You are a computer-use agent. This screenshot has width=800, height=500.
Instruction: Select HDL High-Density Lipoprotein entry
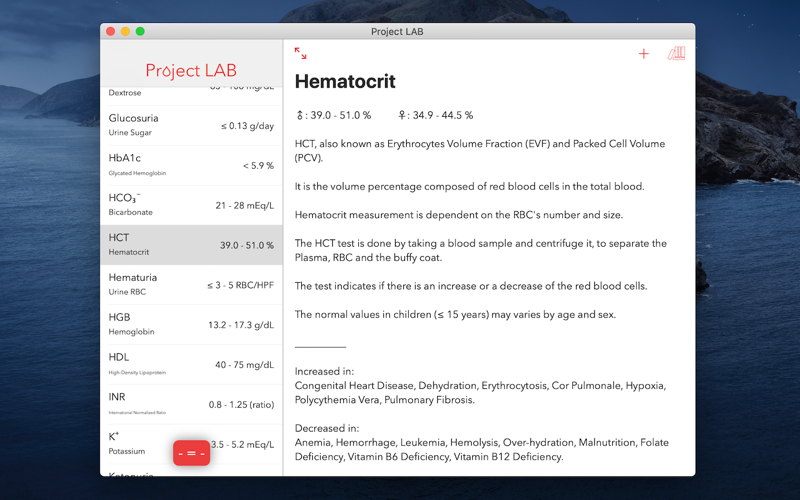pos(191,365)
